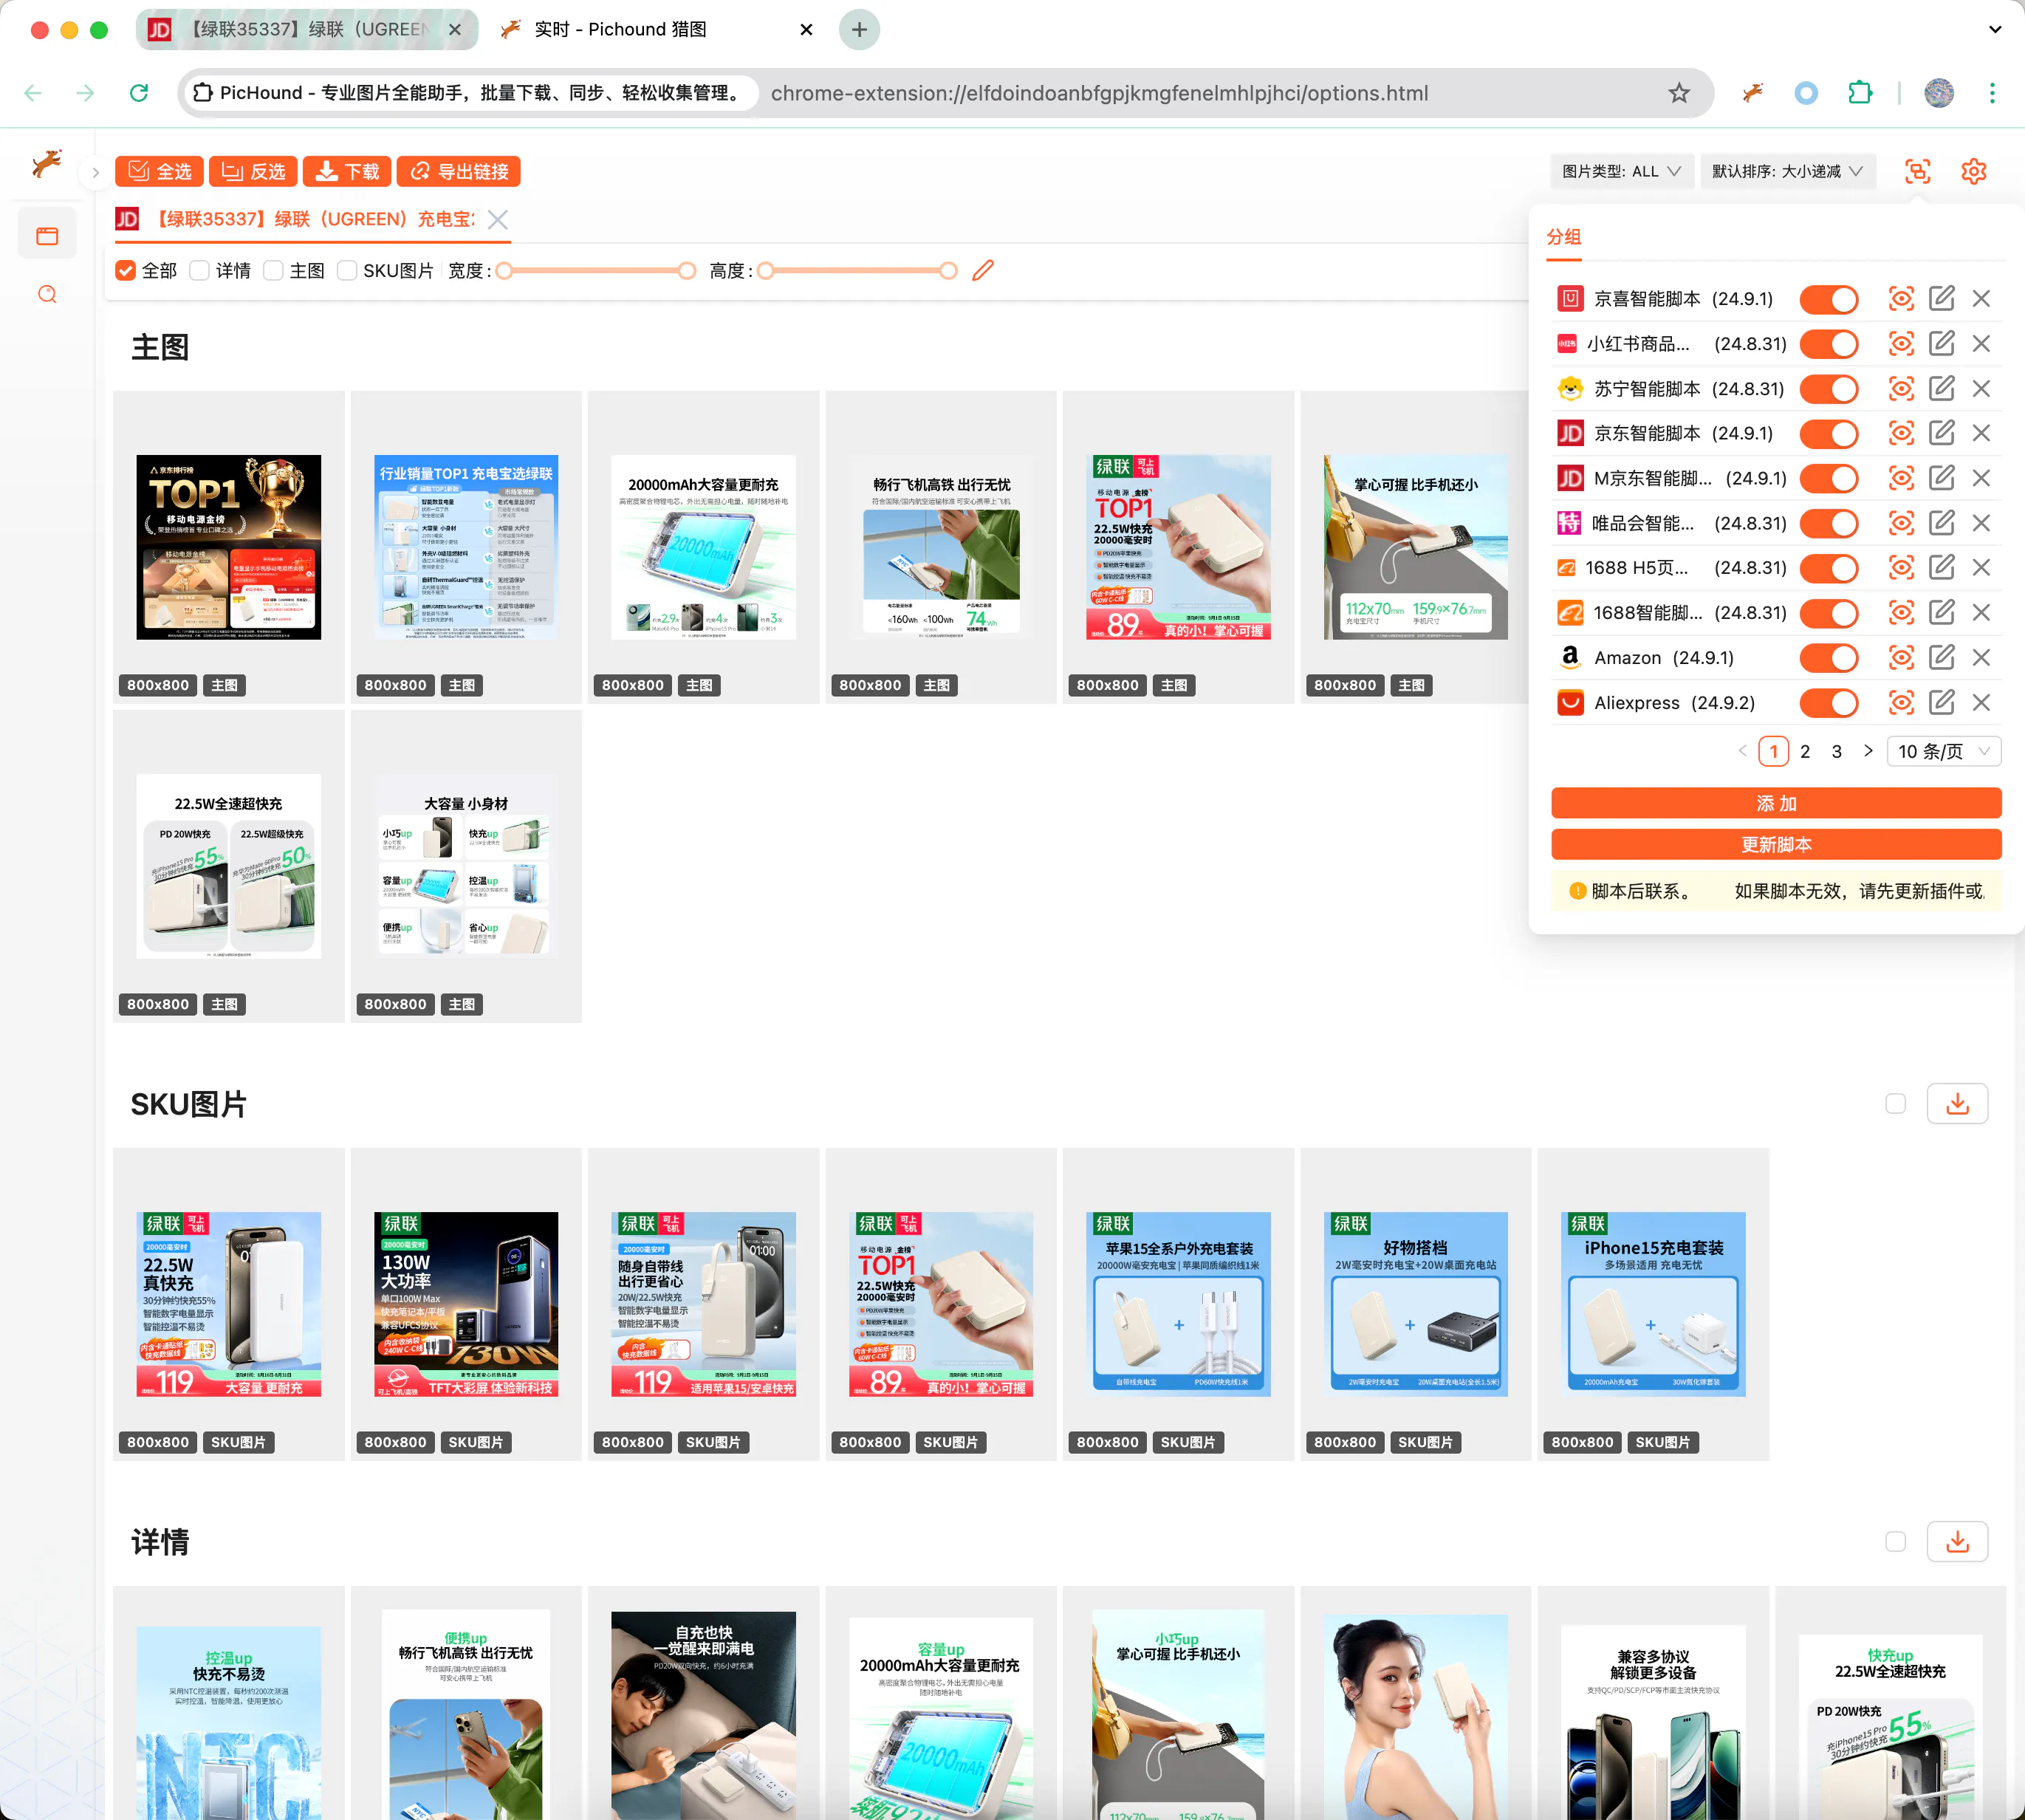The image size is (2025, 1820).
Task: Go to page 2 of script list
Action: click(x=1805, y=751)
